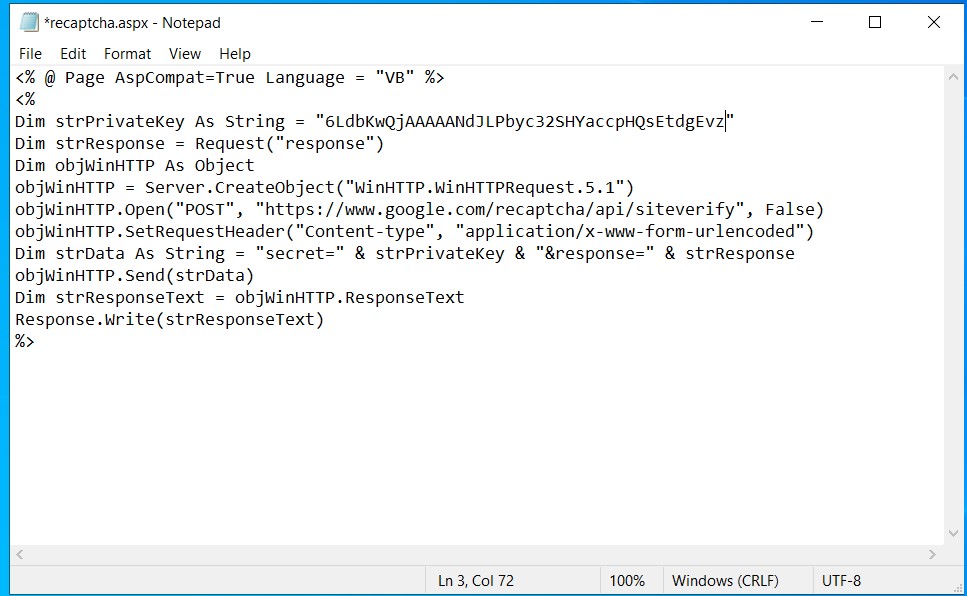Click the Server.CreateObject line
This screenshot has width=967, height=596.
point(324,188)
